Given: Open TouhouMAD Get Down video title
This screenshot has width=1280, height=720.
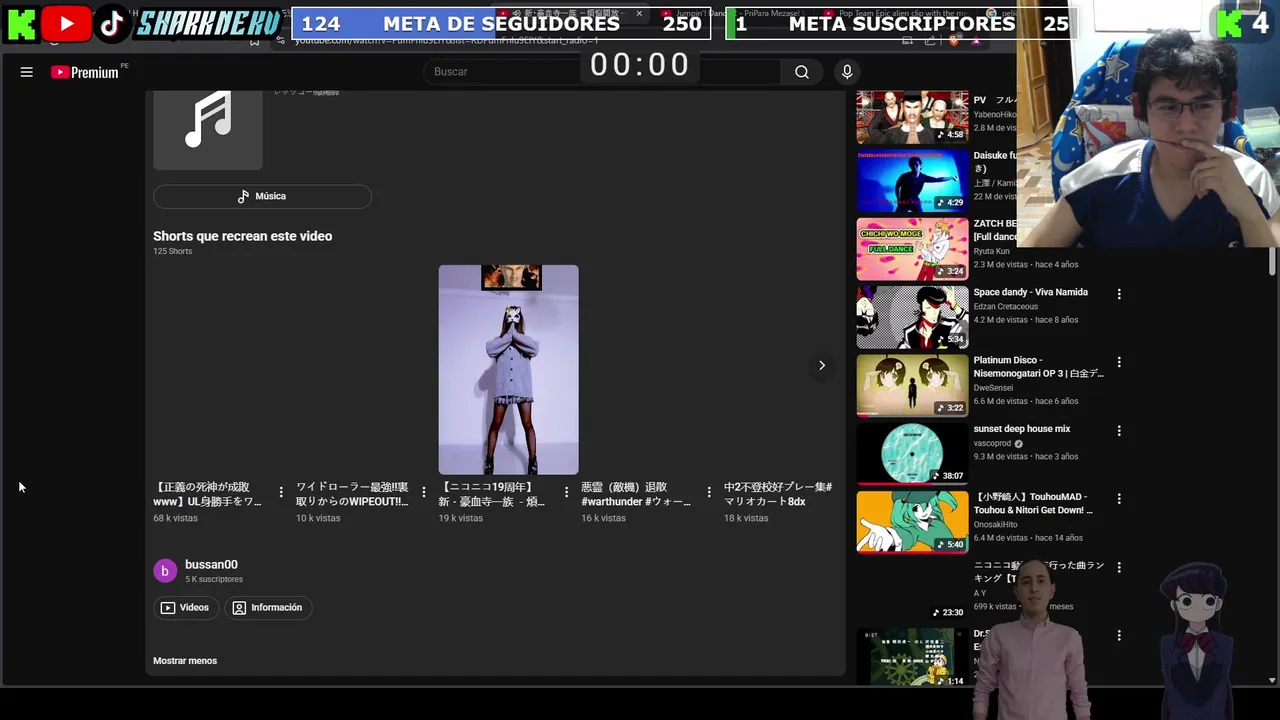Looking at the screenshot, I should click(x=1033, y=503).
